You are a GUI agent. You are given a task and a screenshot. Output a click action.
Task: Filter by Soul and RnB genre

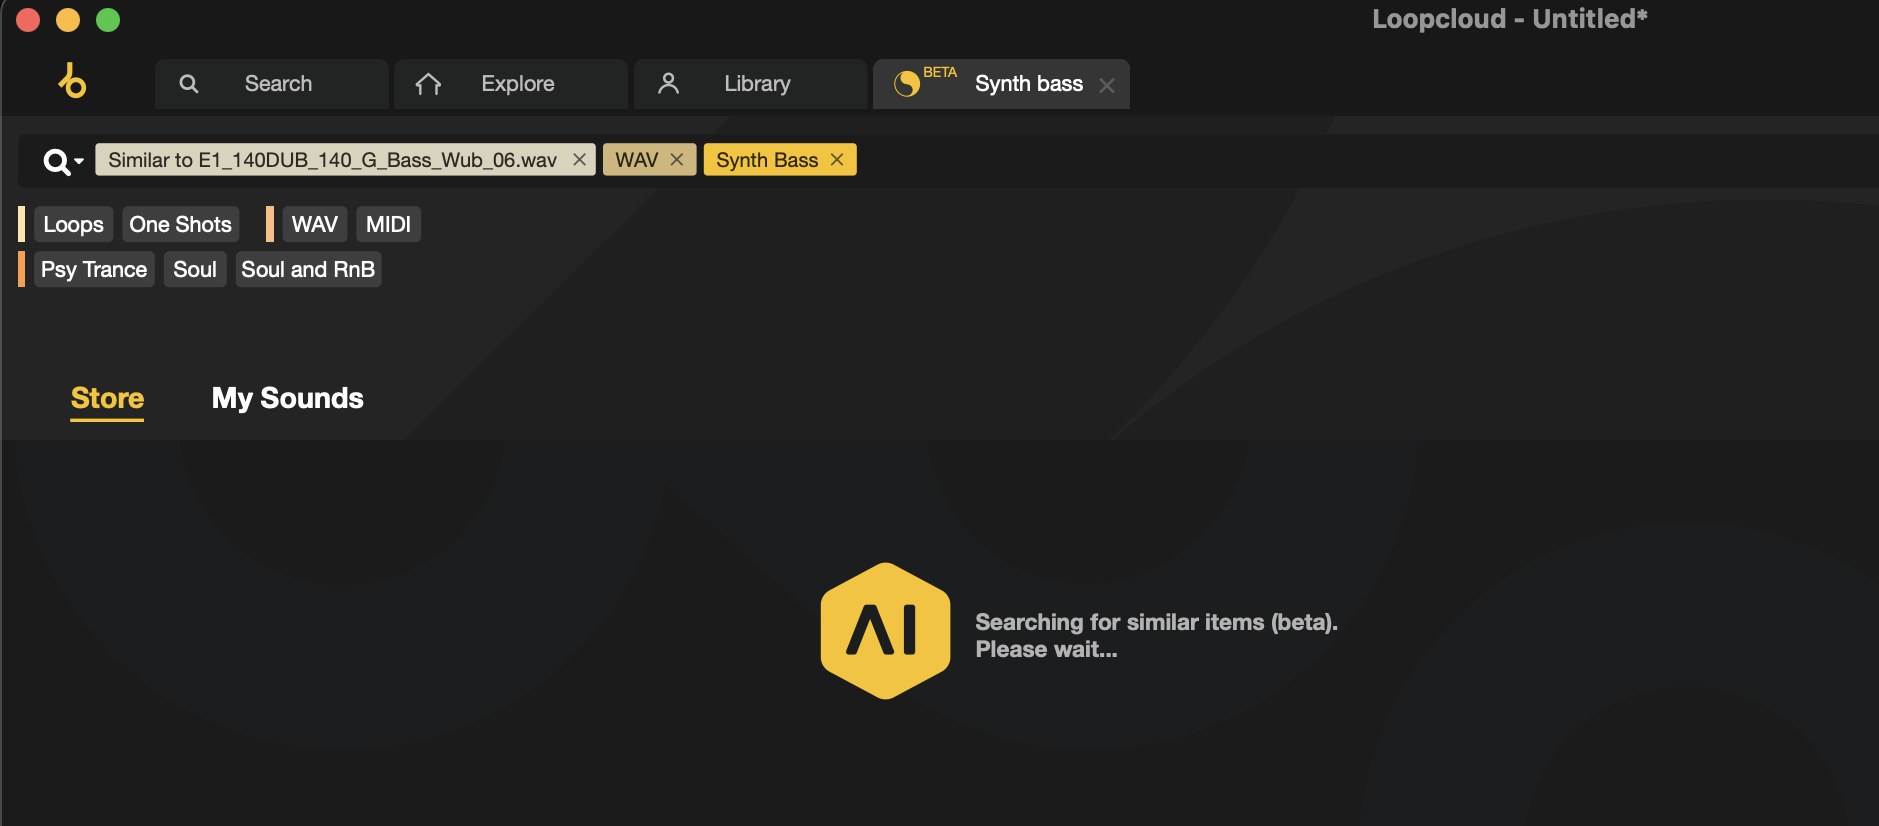pos(308,270)
